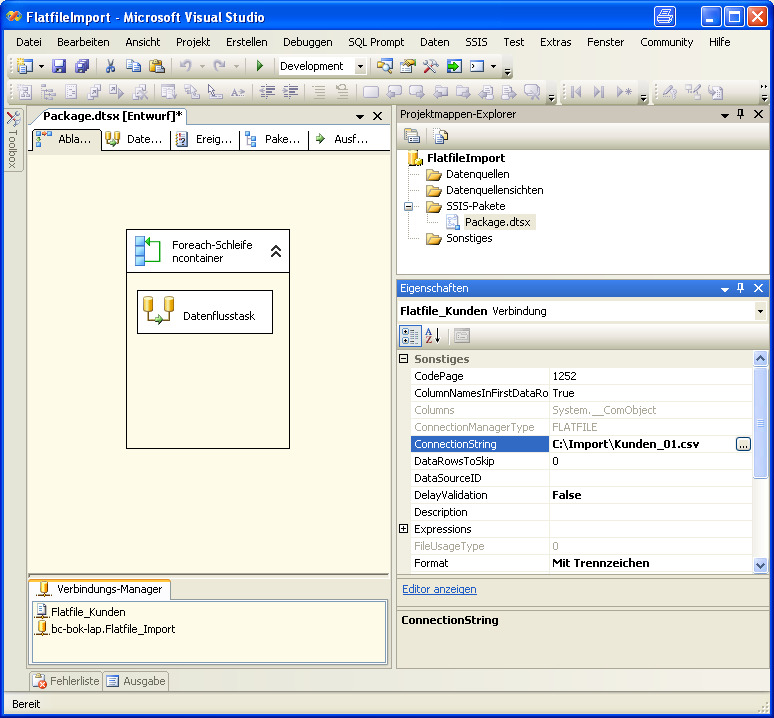Select the Datenquellen folder
Screen dimensions: 774x718
pyautogui.click(x=477, y=174)
